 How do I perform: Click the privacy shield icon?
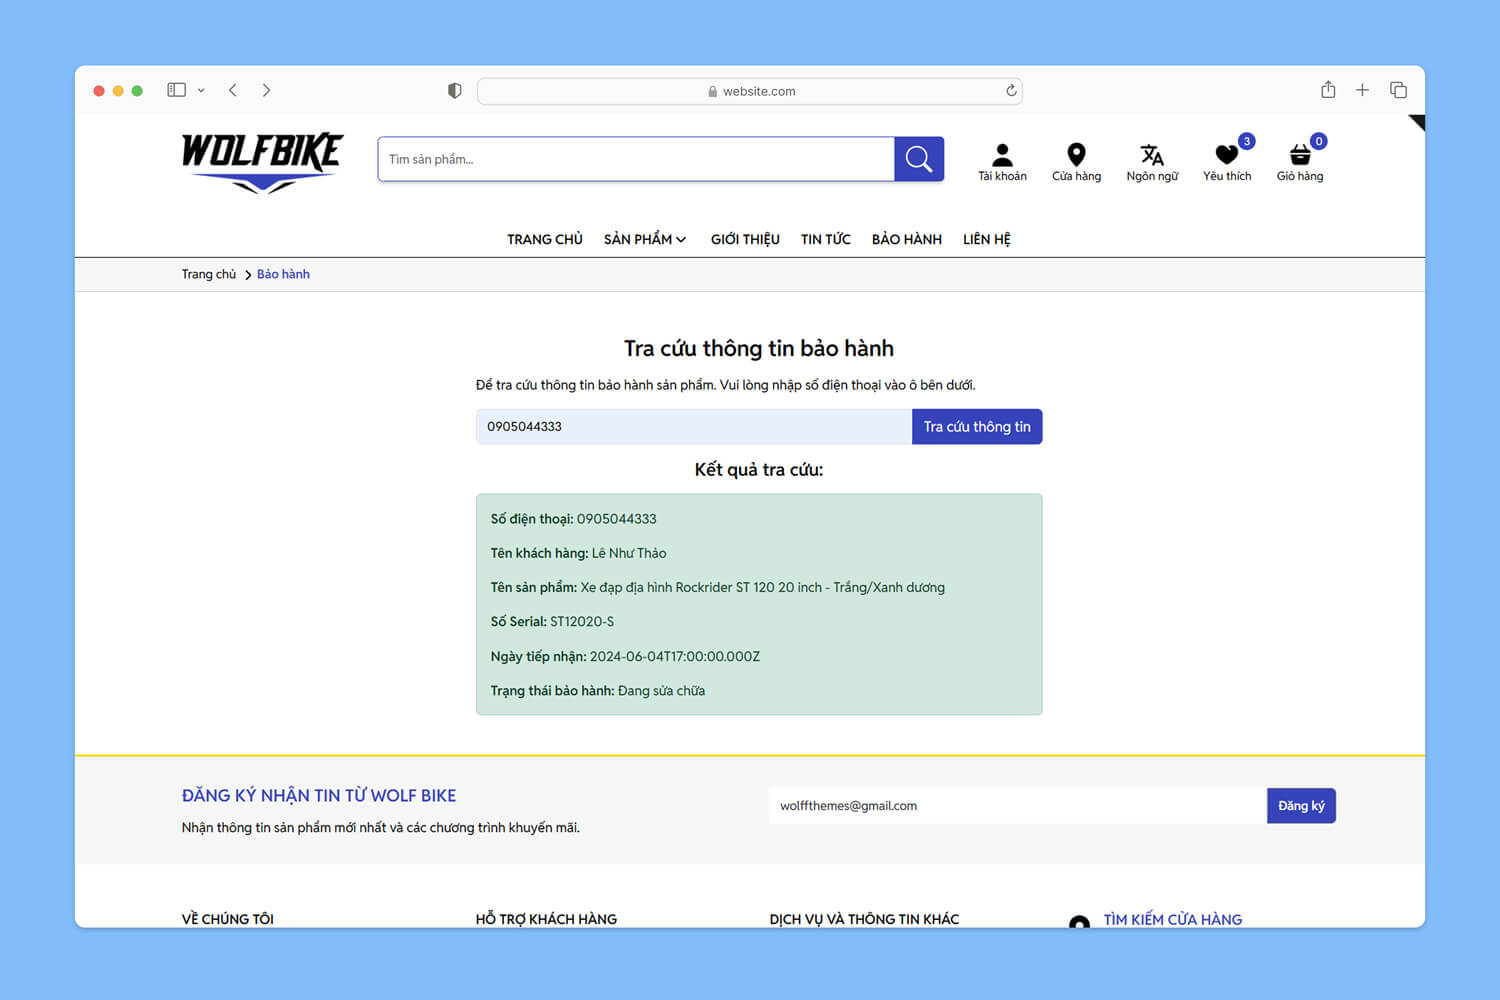tap(455, 91)
